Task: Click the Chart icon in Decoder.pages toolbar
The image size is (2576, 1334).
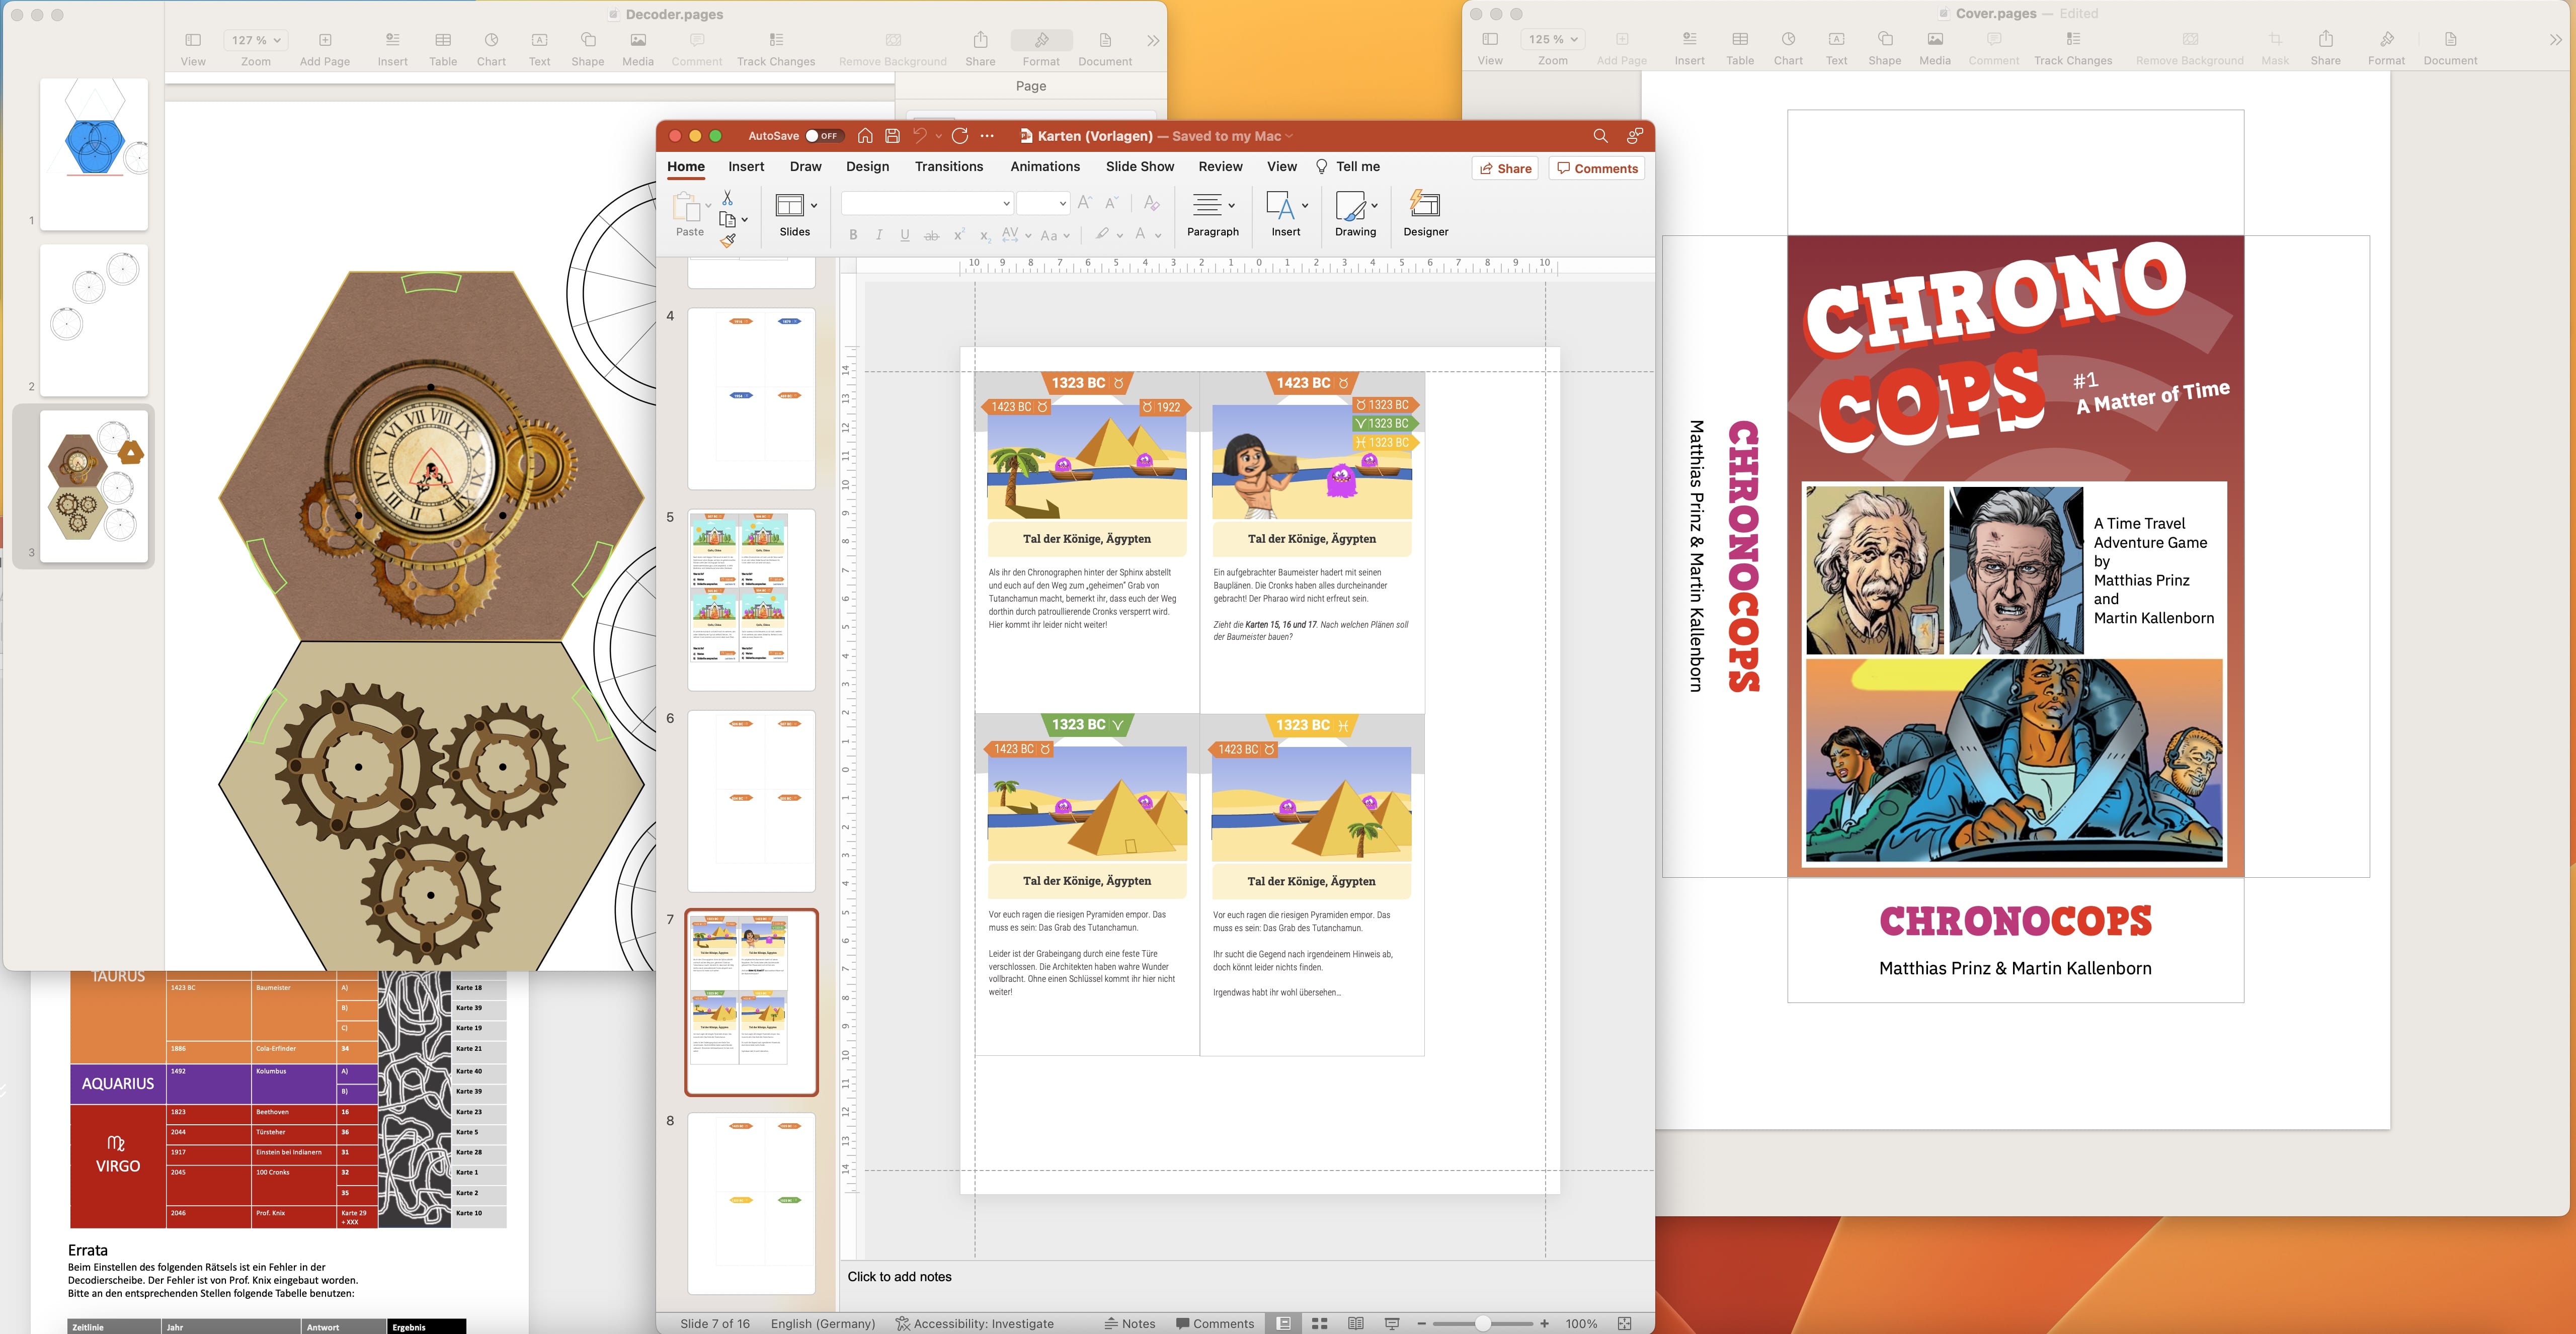Action: 491,40
